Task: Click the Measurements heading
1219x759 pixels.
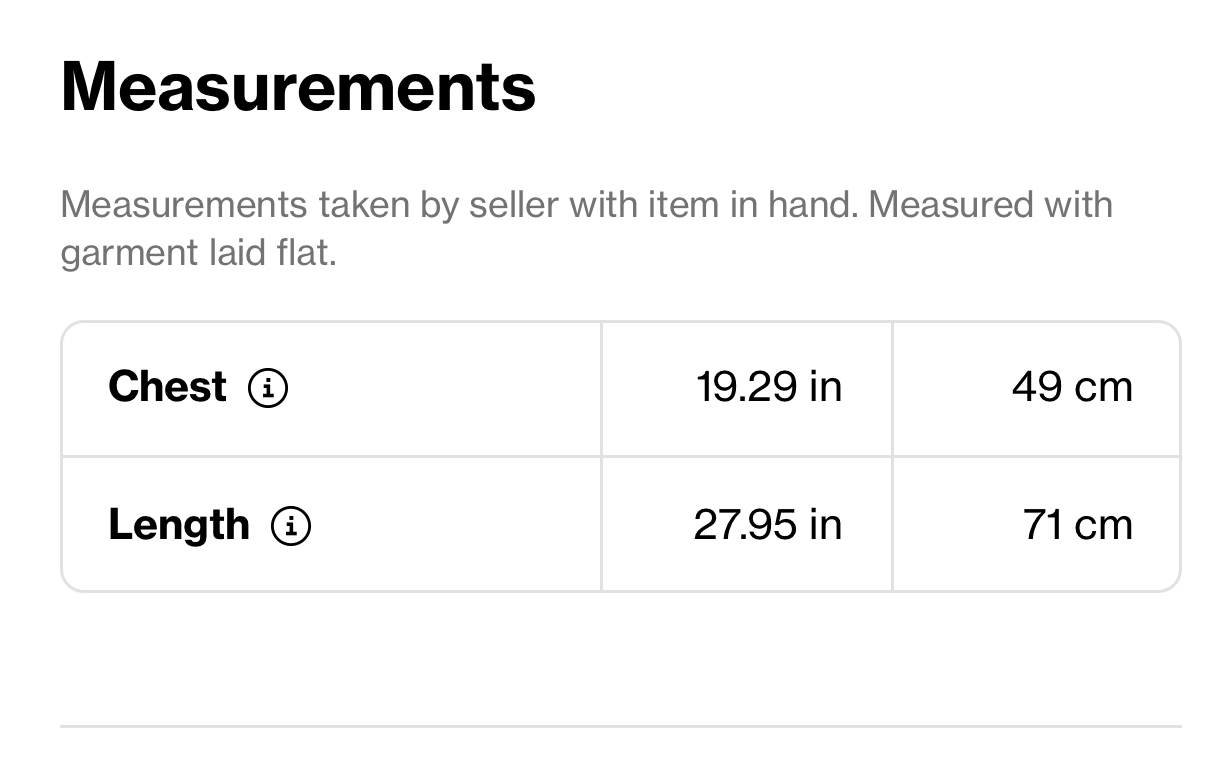Action: [x=298, y=86]
